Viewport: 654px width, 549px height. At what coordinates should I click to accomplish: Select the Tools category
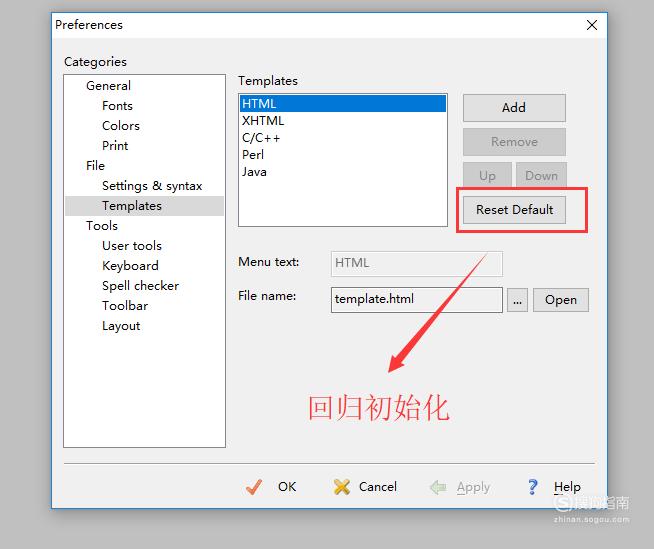pos(102,226)
